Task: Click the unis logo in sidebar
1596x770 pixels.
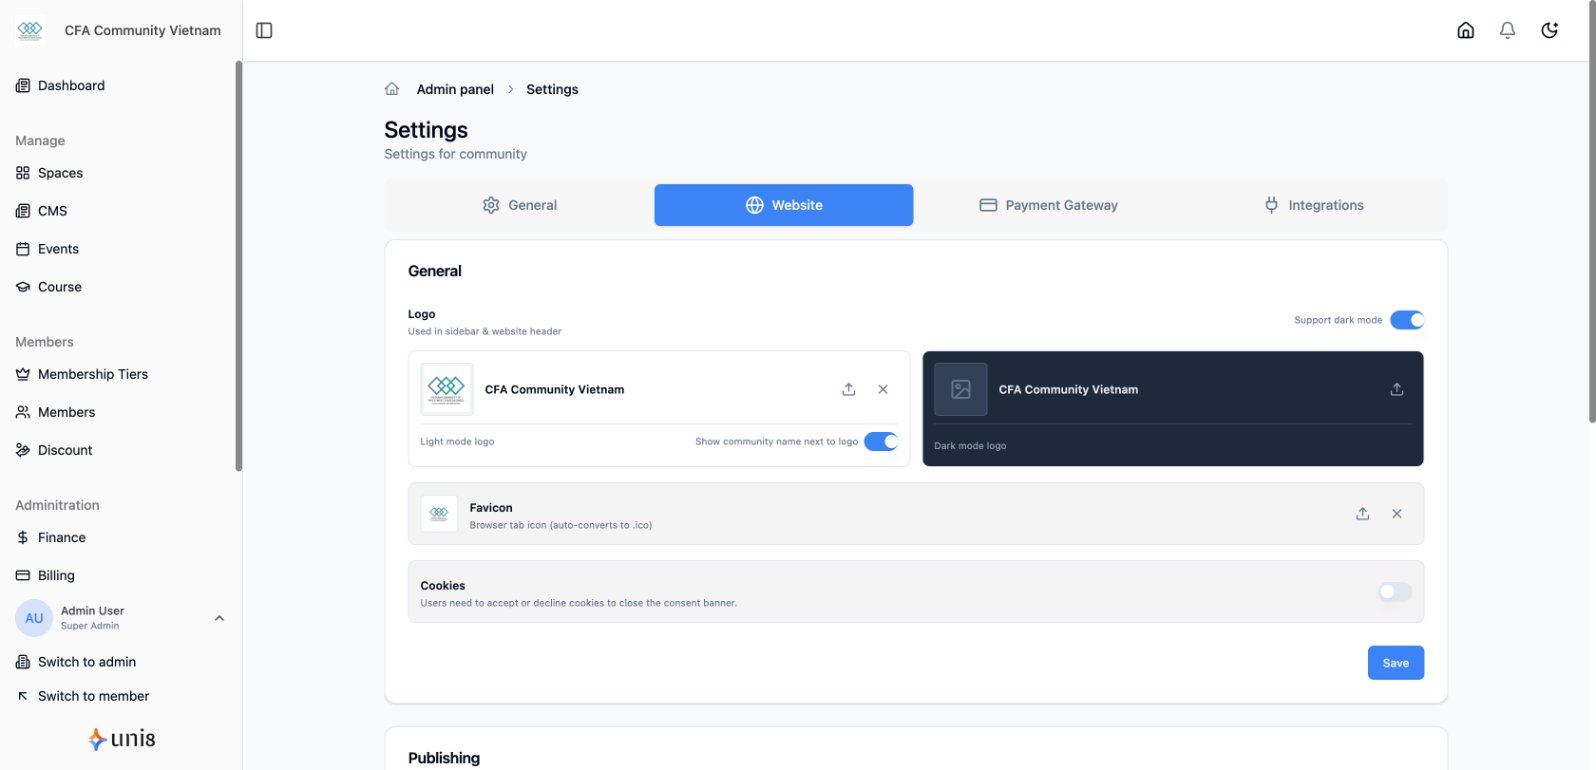Action: pos(121,739)
